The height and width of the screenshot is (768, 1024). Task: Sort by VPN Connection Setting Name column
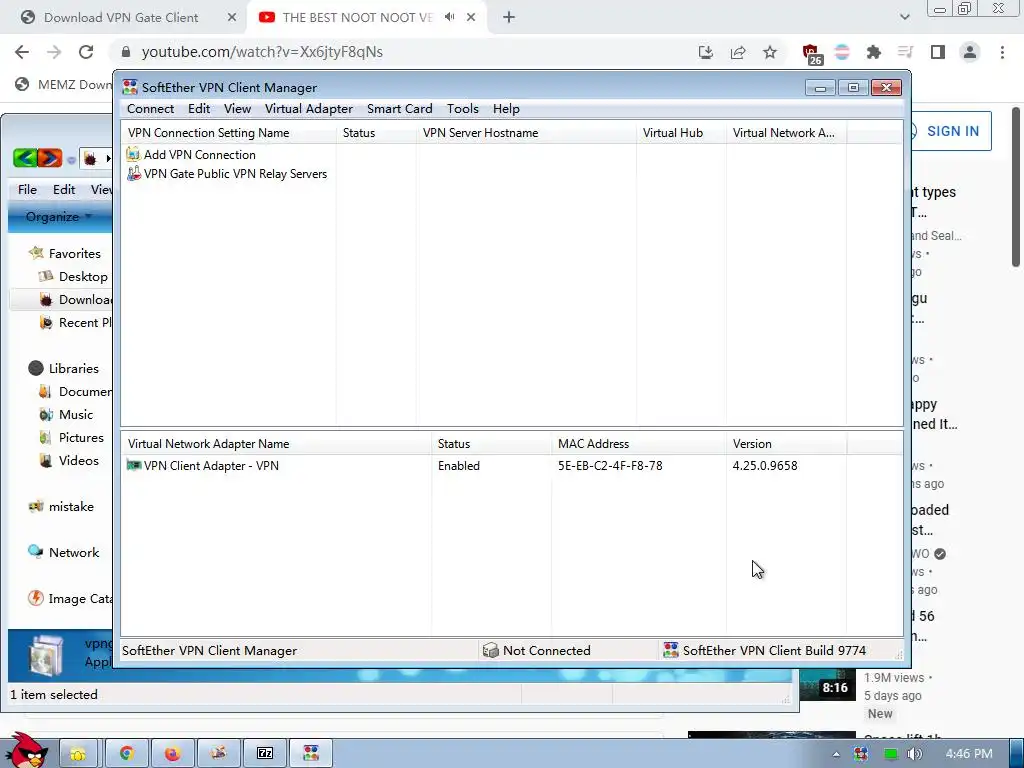coord(229,133)
